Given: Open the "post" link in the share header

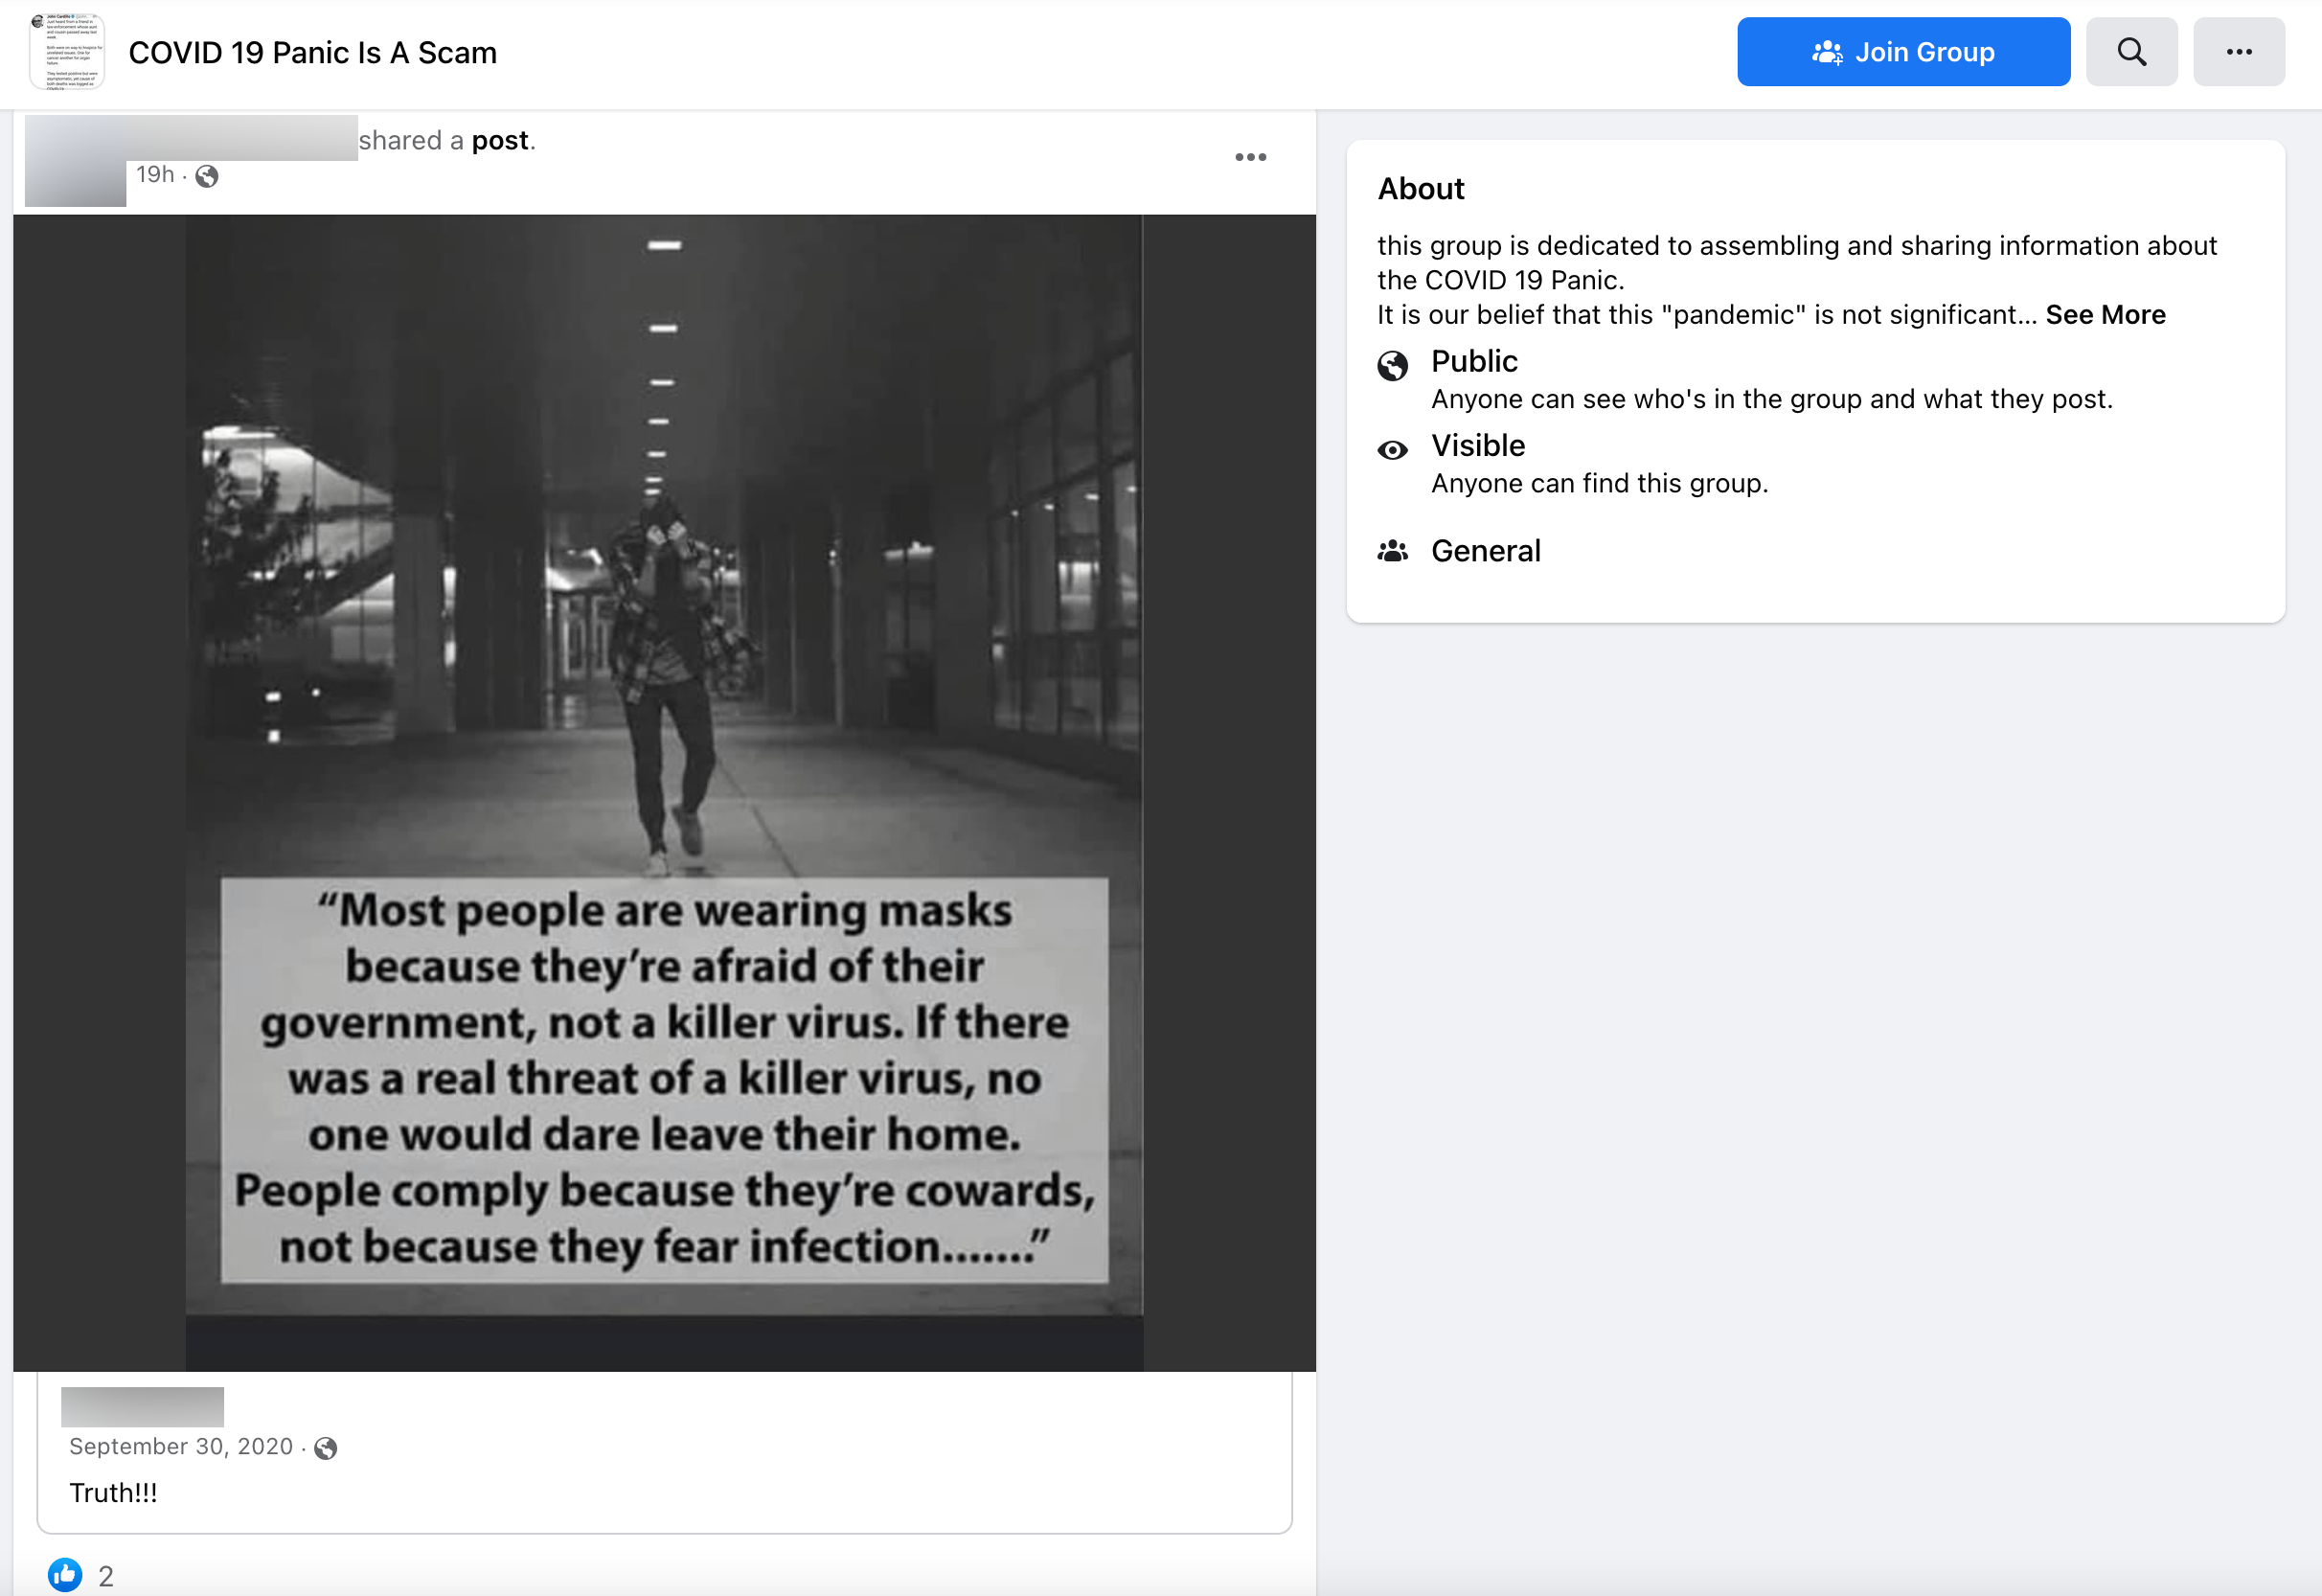Looking at the screenshot, I should 503,140.
